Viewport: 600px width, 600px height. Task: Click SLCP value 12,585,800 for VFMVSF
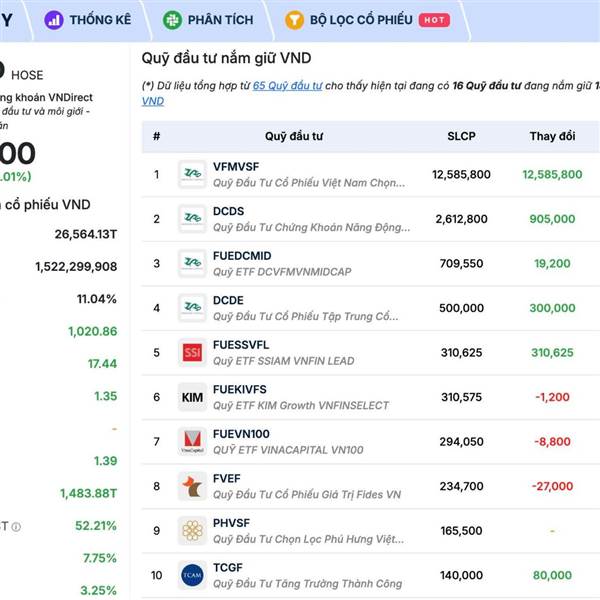461,174
